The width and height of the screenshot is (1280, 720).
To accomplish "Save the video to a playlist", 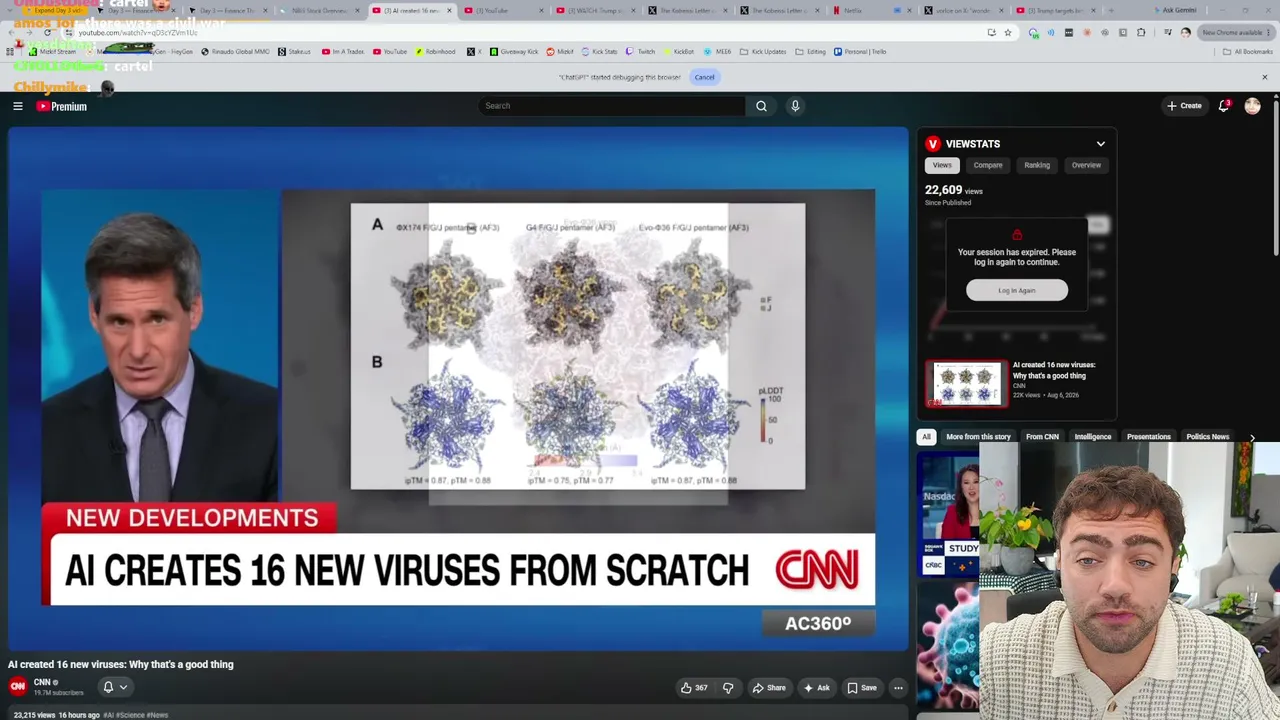I will click(x=862, y=688).
